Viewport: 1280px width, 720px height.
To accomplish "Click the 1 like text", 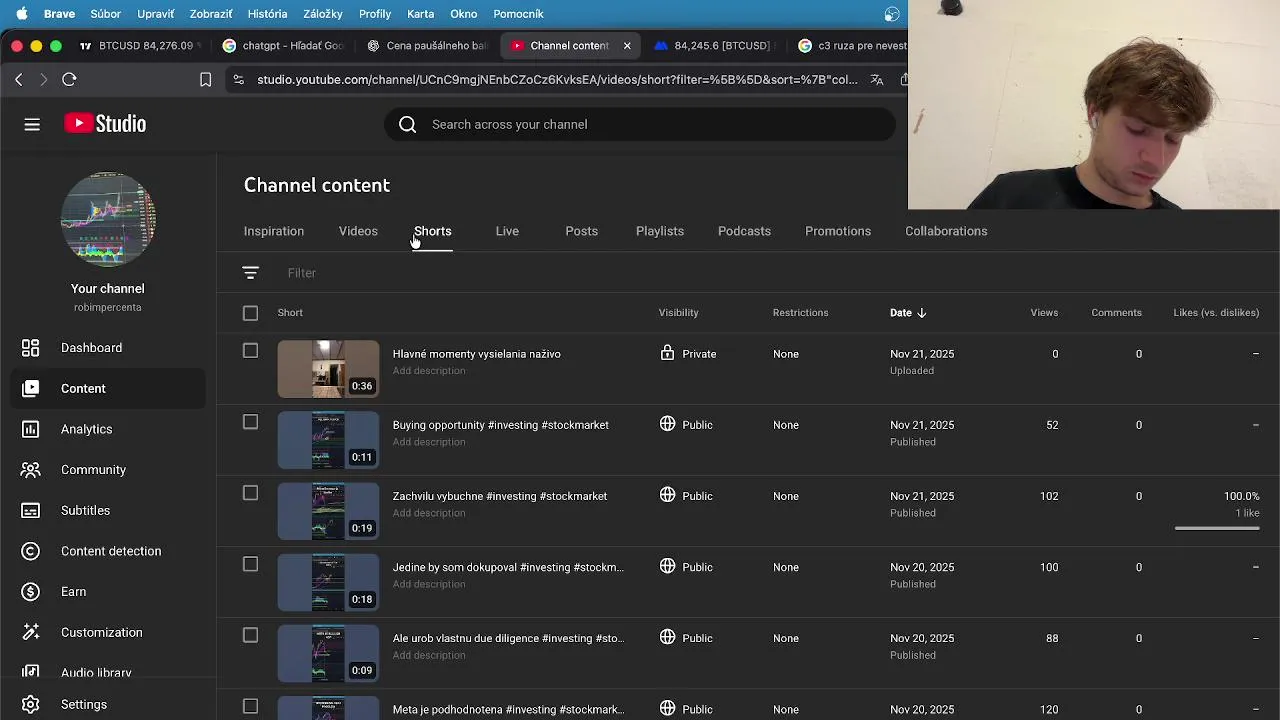I will click(x=1247, y=513).
